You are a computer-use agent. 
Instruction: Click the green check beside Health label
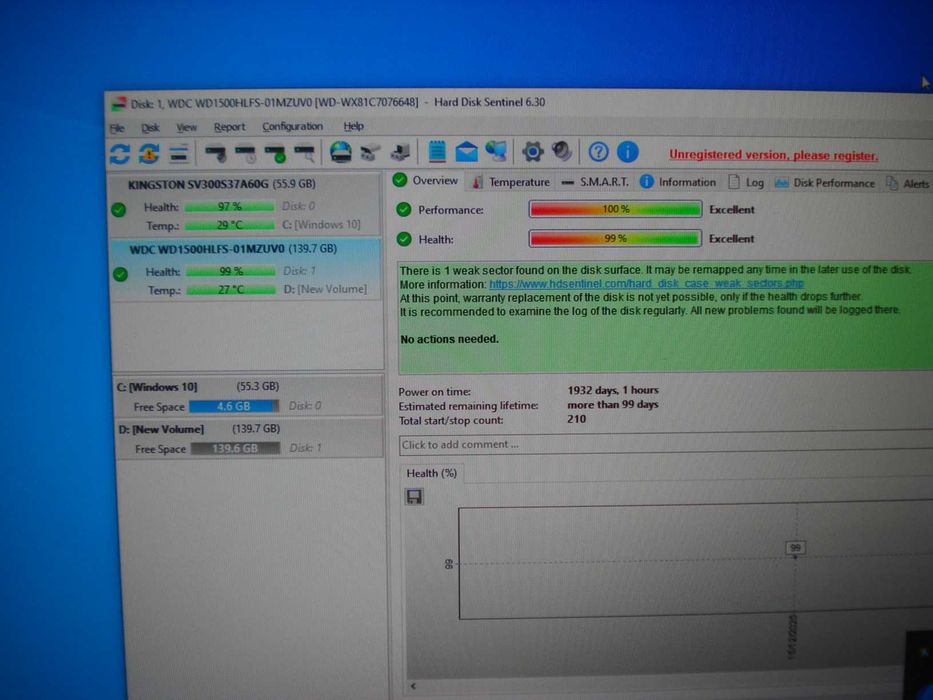click(x=404, y=239)
